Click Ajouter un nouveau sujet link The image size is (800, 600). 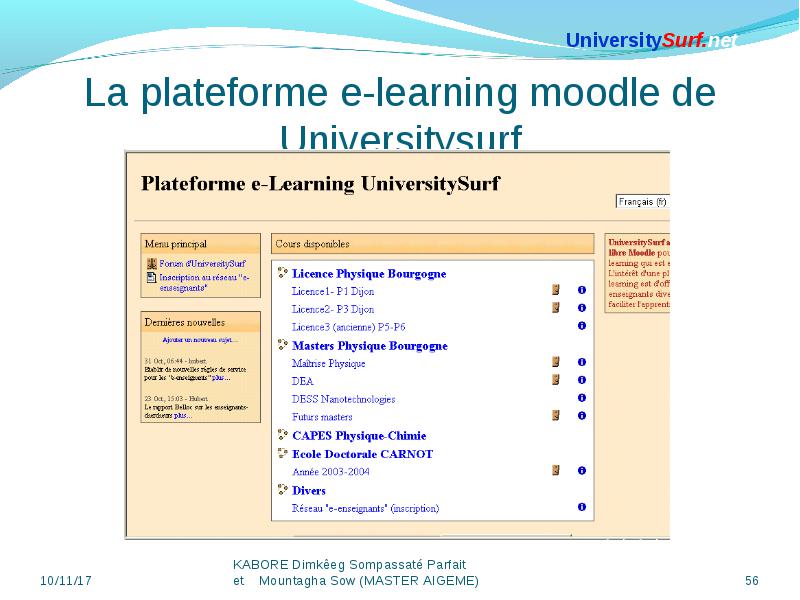(200, 340)
